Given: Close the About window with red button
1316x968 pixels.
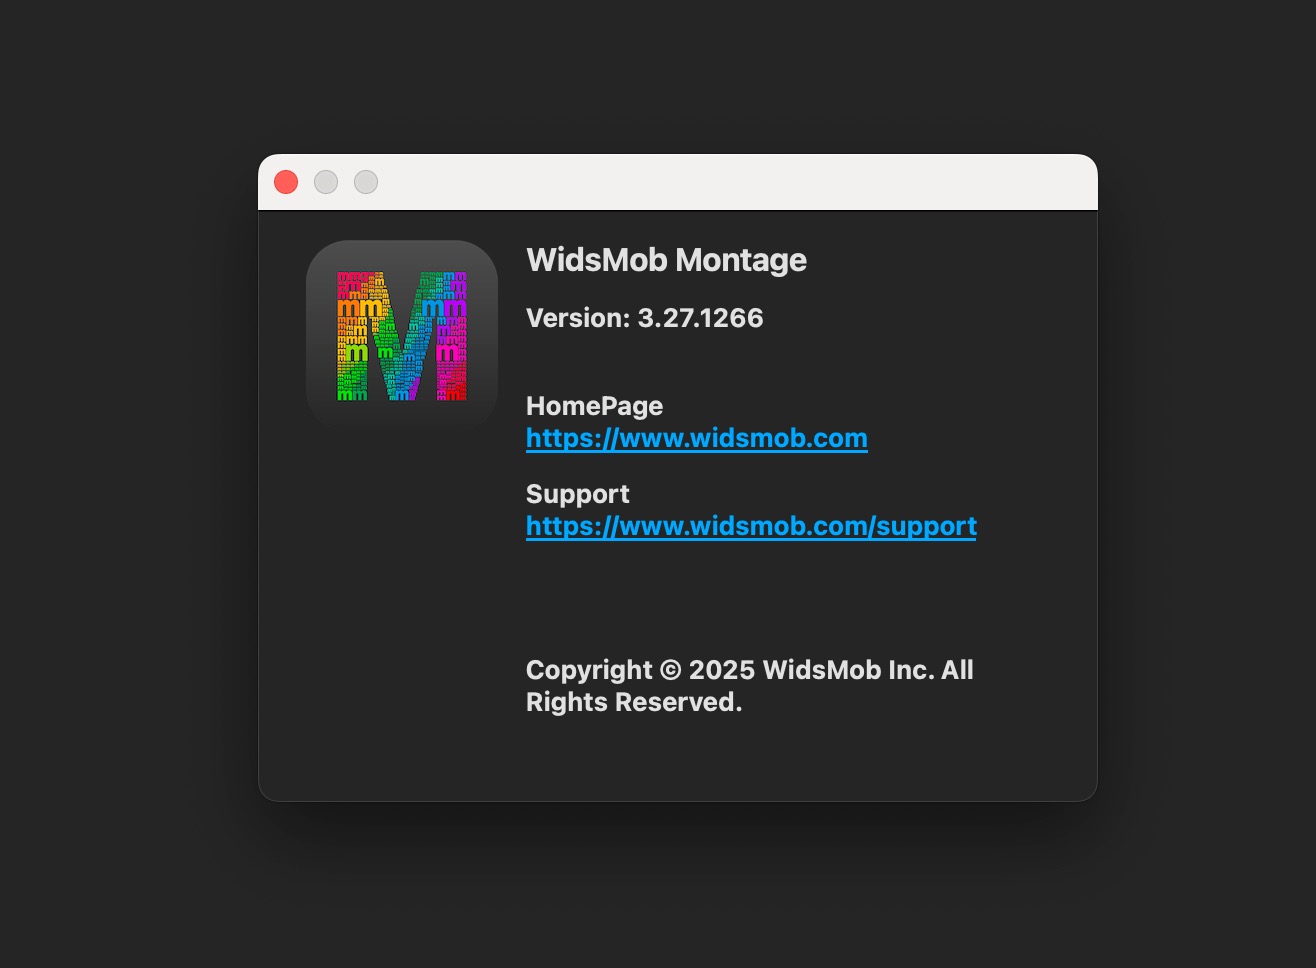Looking at the screenshot, I should [x=286, y=182].
